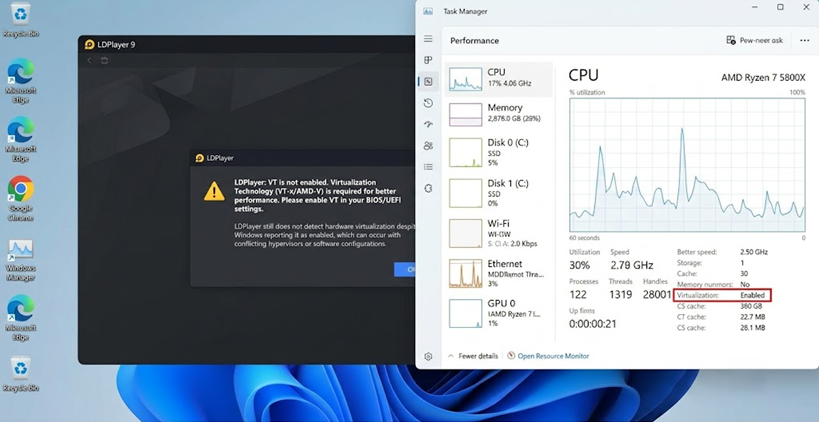This screenshot has width=819, height=422.
Task: Click the Task Manager window title text
Action: (x=465, y=11)
